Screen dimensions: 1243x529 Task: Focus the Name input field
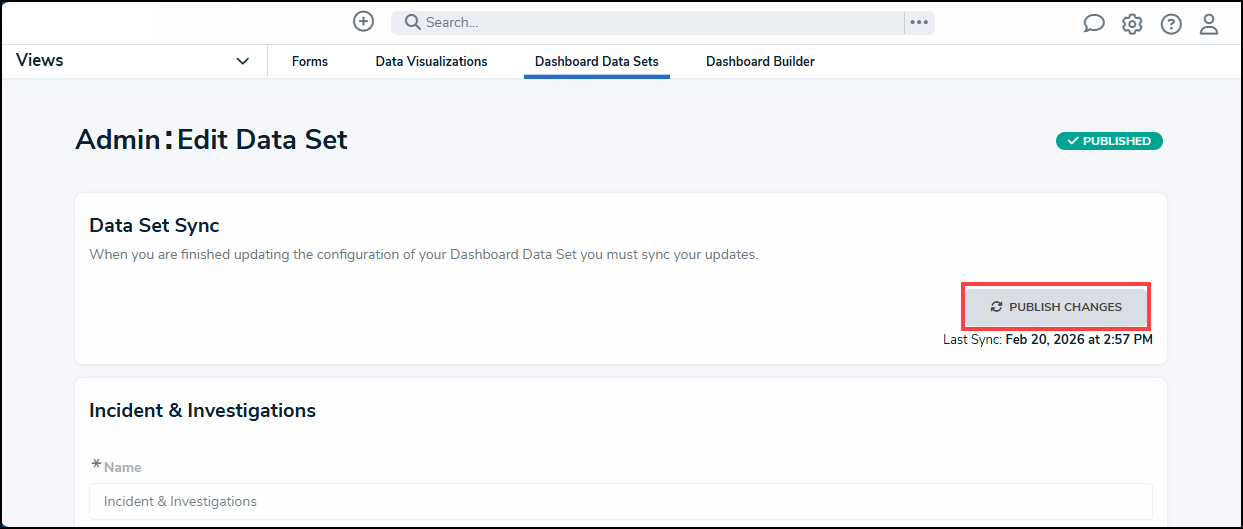pos(620,501)
